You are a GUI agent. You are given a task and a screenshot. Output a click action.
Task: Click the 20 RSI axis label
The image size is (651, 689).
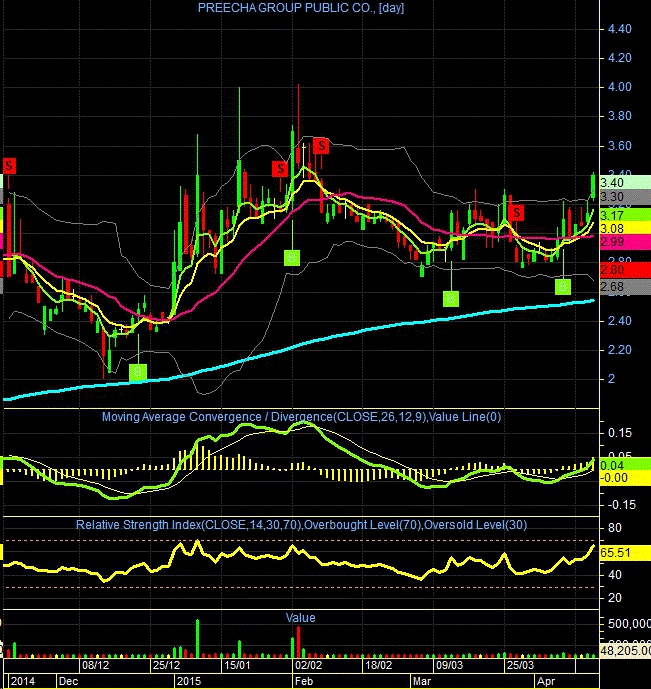coord(615,598)
